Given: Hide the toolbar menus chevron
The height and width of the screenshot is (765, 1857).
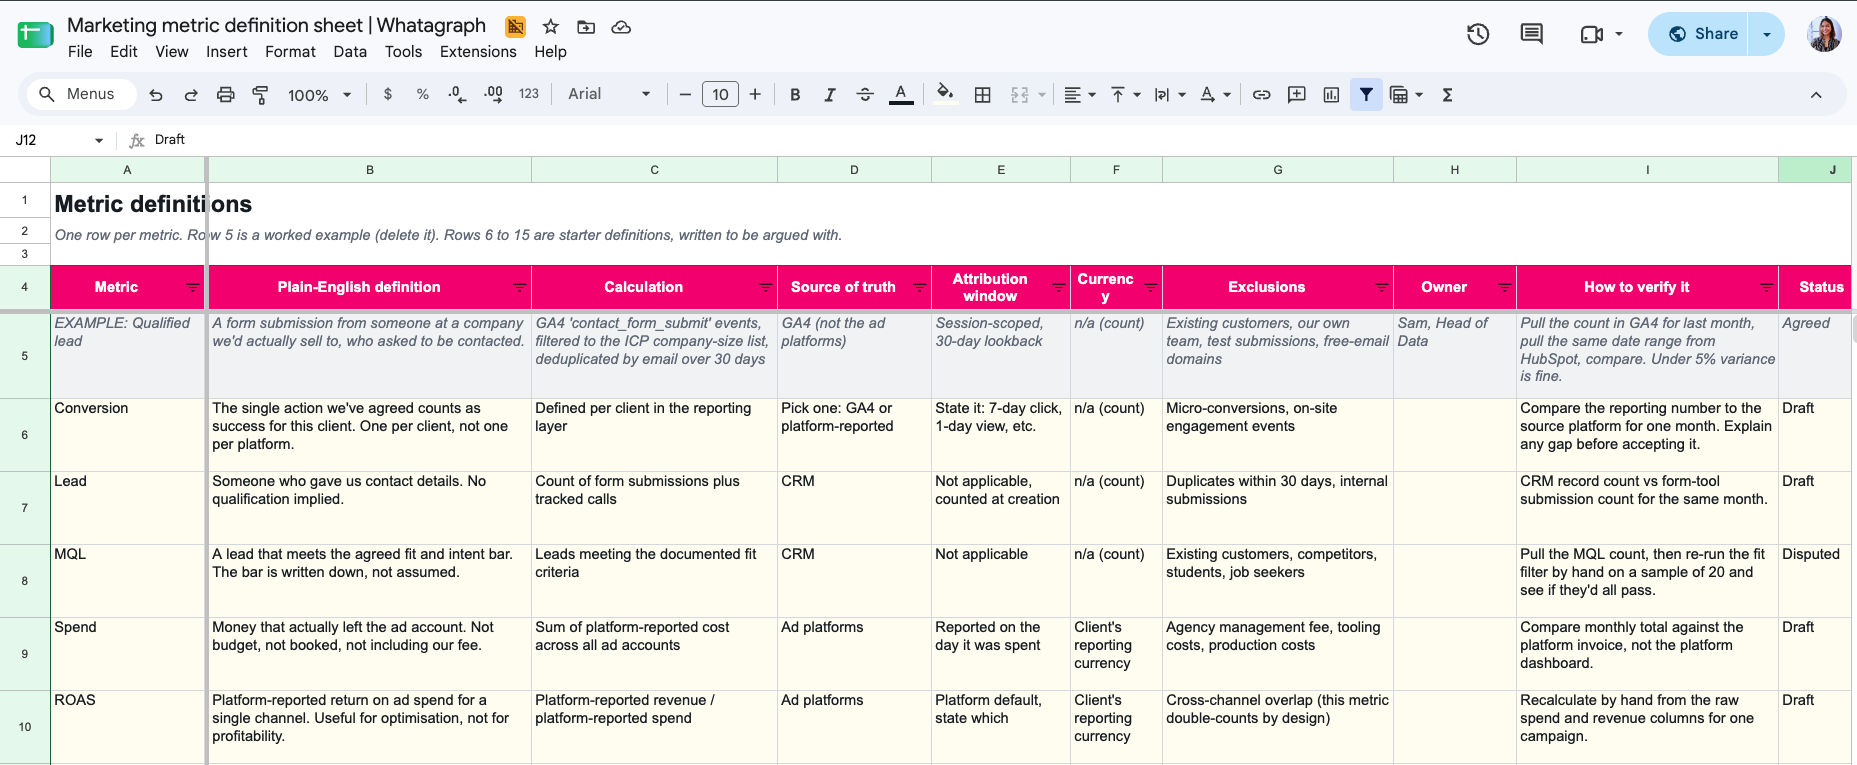Looking at the screenshot, I should [x=1816, y=95].
